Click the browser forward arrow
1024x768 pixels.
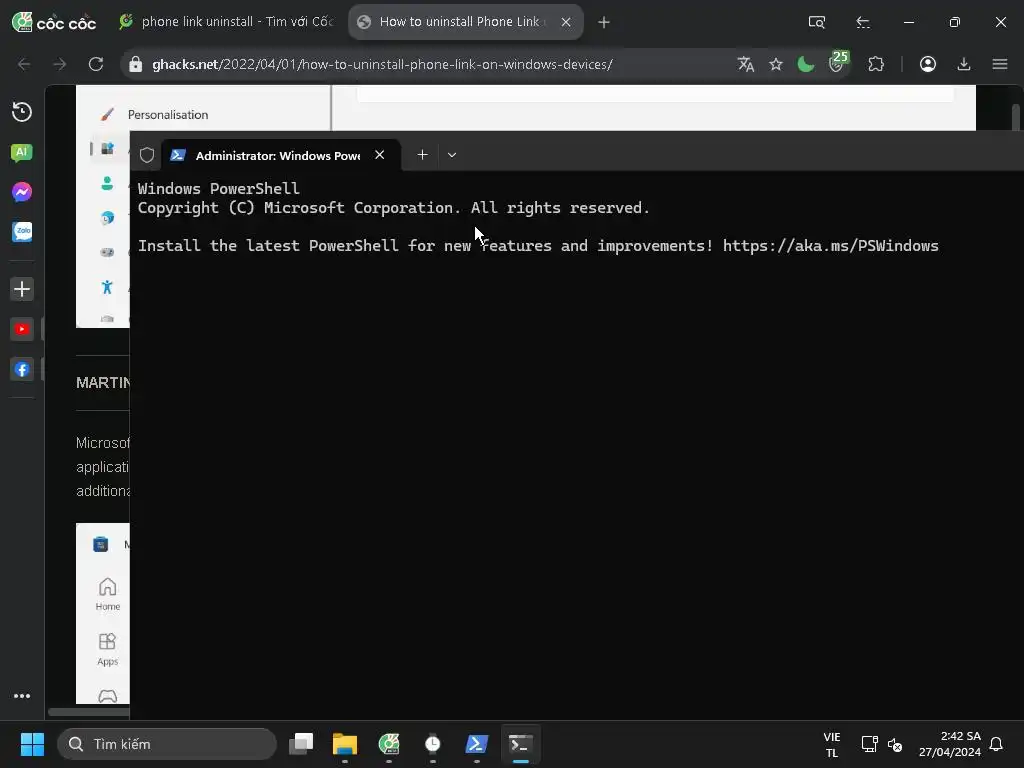[x=59, y=64]
